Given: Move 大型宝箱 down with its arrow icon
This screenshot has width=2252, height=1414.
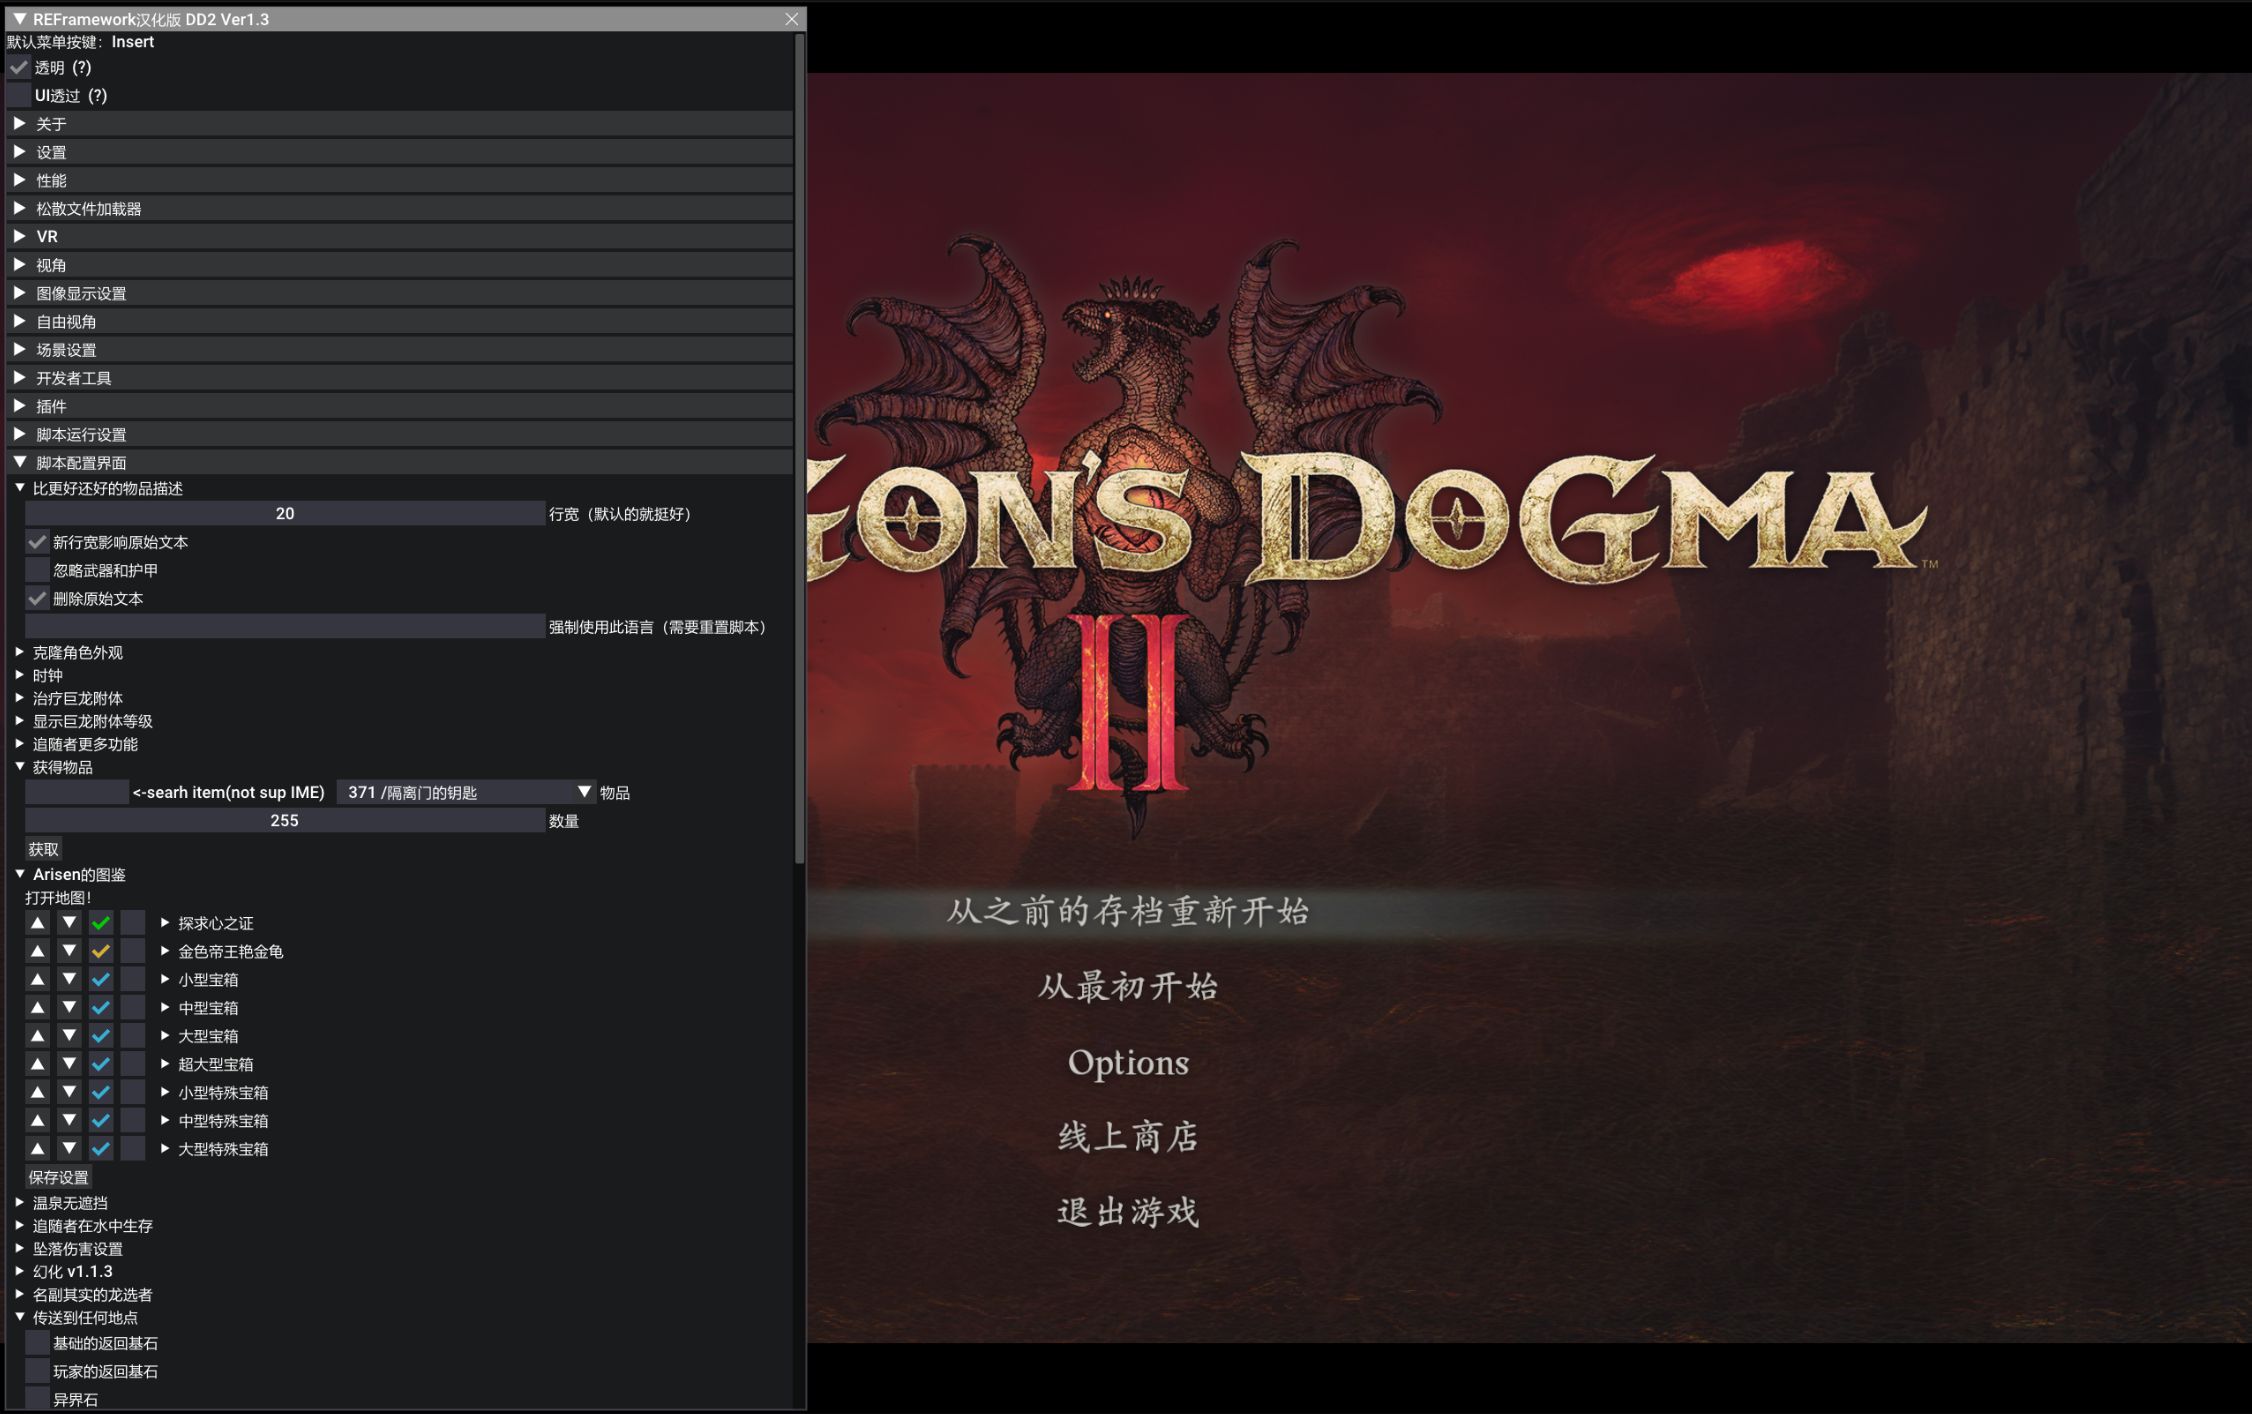Looking at the screenshot, I should pos(69,1036).
